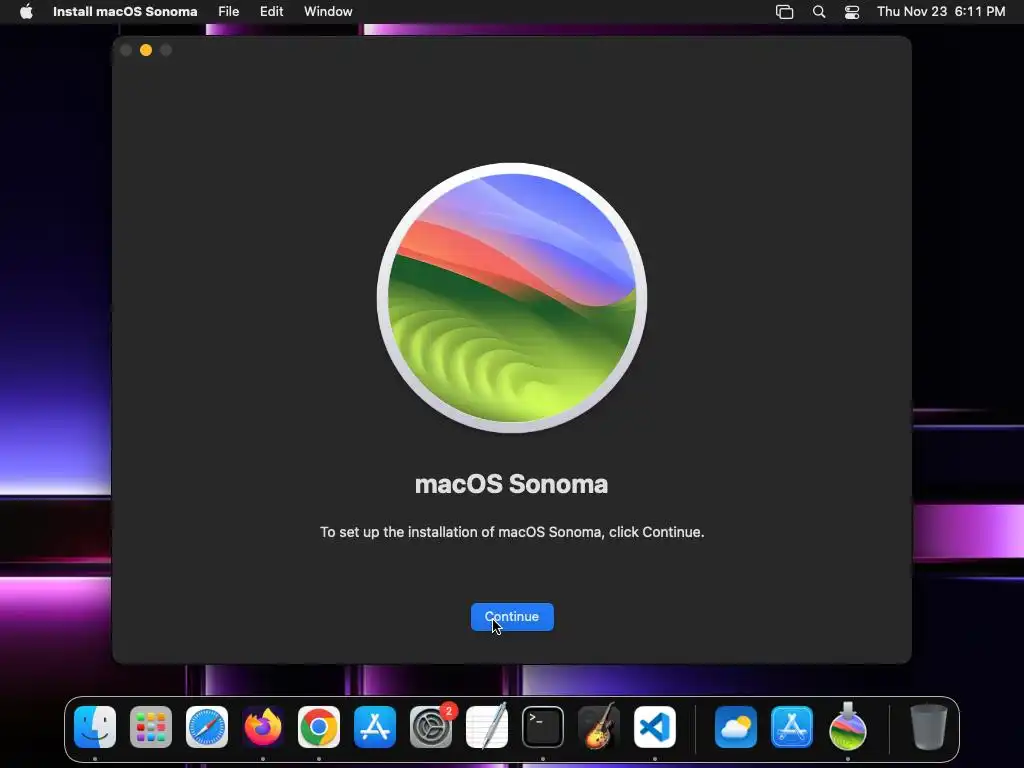Viewport: 1024px width, 768px height.
Task: Click the Install macOS Sonoma Dock icon
Action: tap(848, 727)
